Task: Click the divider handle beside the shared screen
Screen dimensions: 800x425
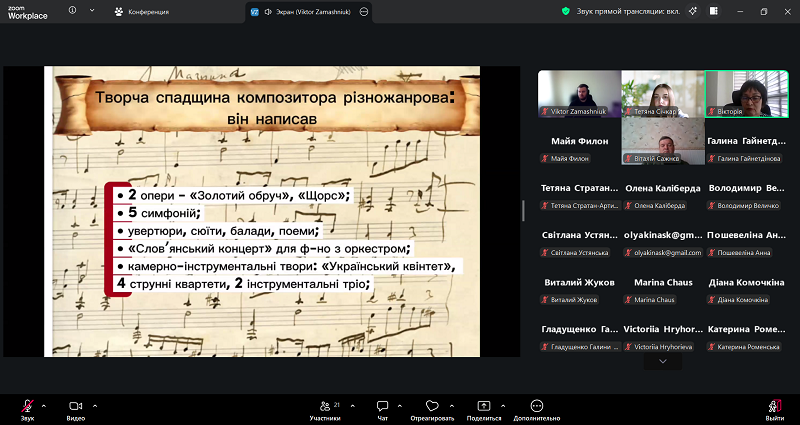Action: pyautogui.click(x=523, y=211)
